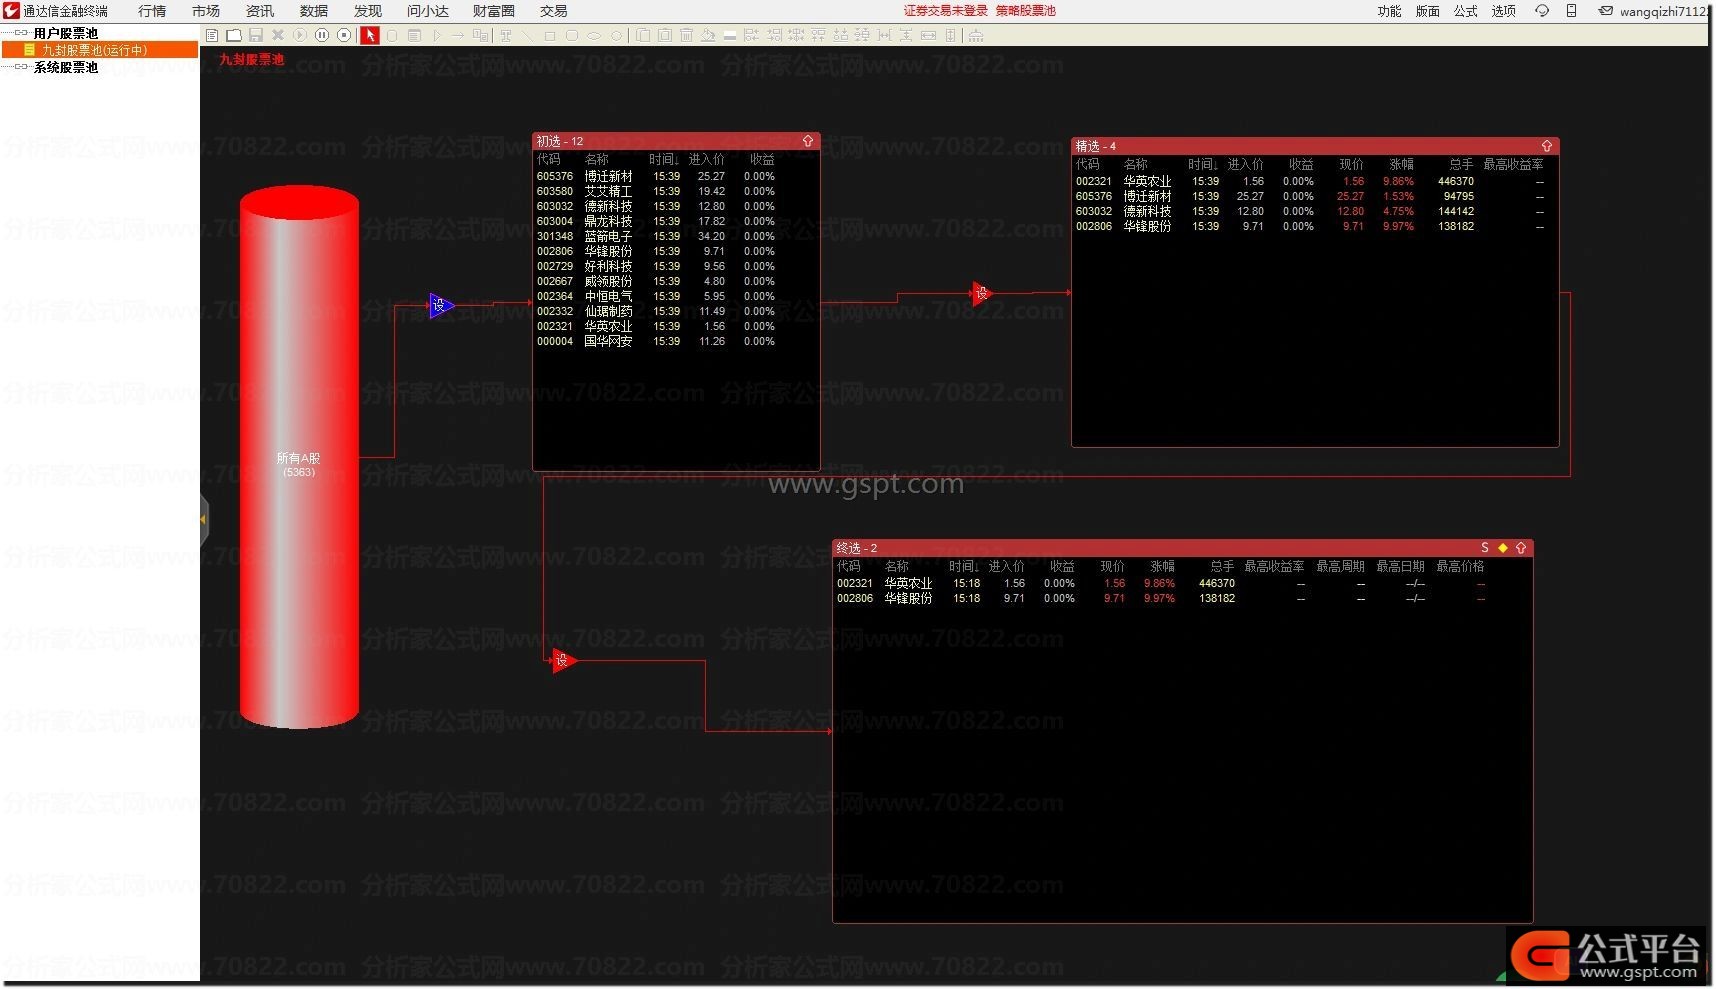Open the 交易 menu
The image size is (1716, 989).
tap(554, 11)
